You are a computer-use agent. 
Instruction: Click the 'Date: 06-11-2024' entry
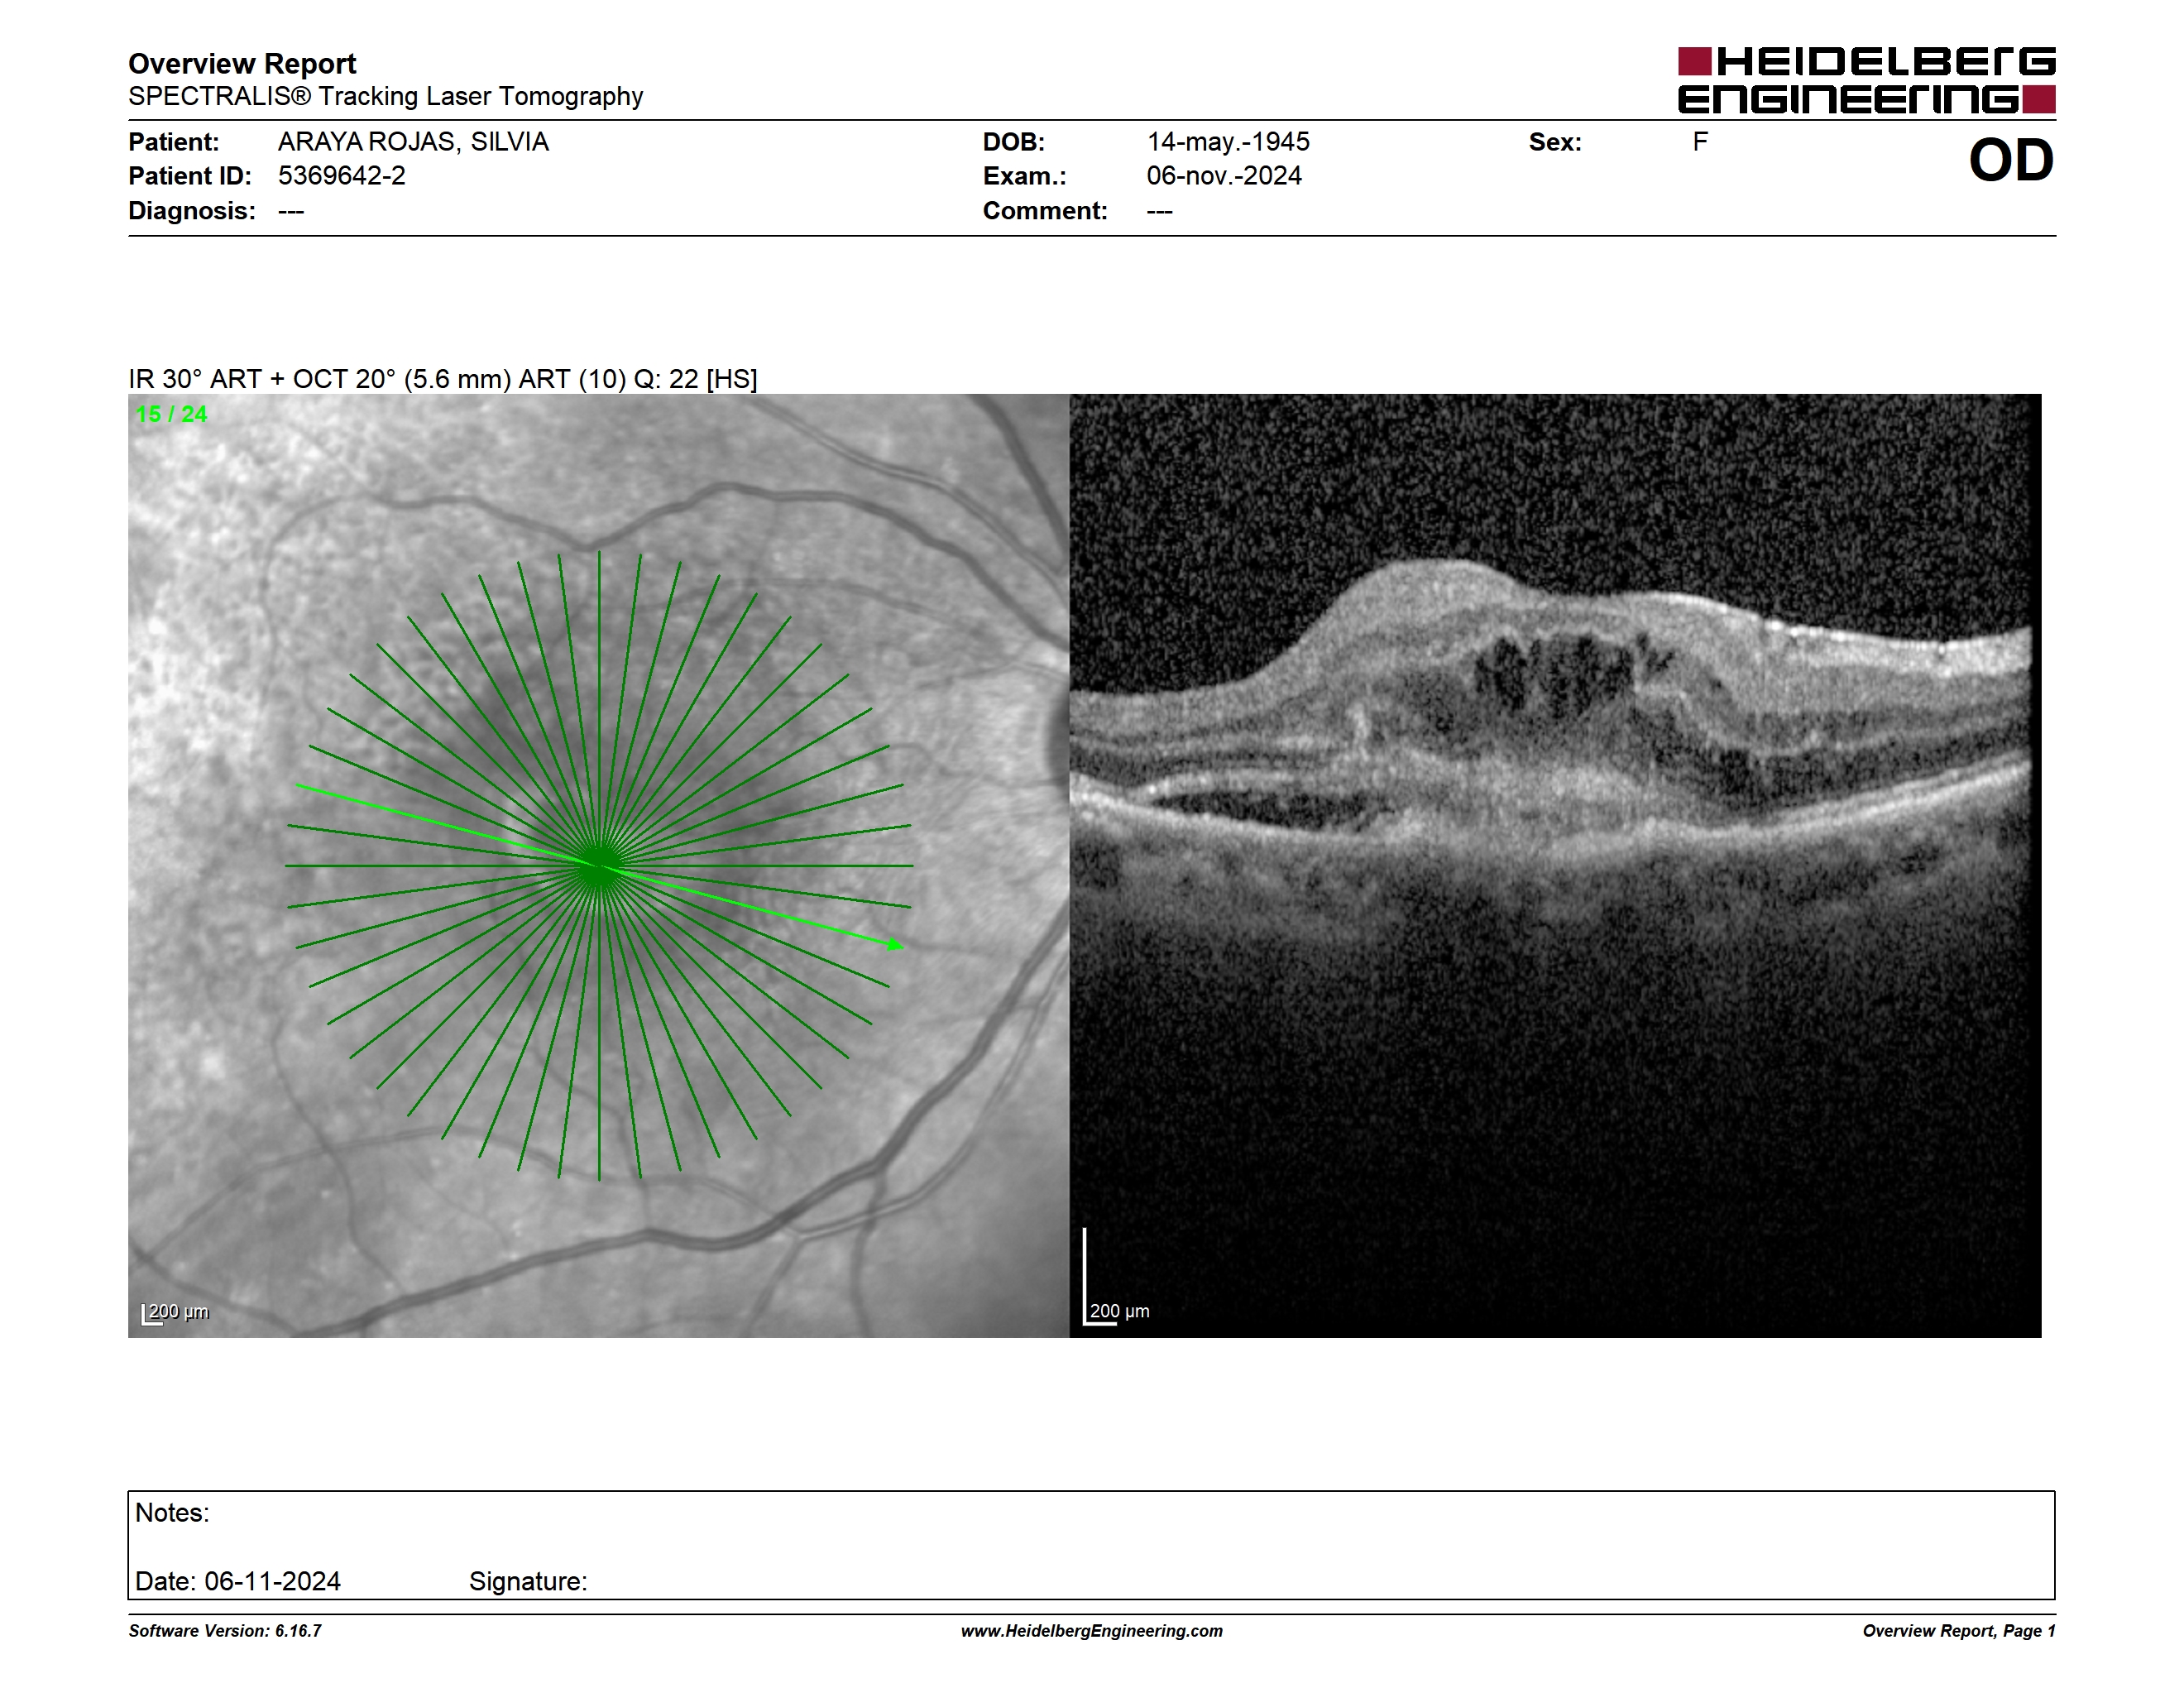(x=238, y=1581)
